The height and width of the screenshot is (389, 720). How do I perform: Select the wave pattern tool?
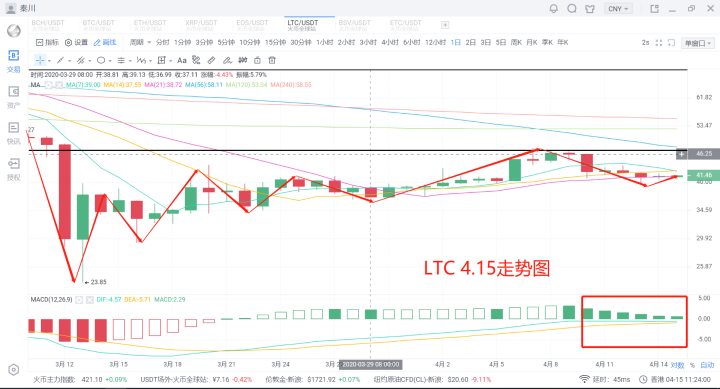tap(141, 60)
